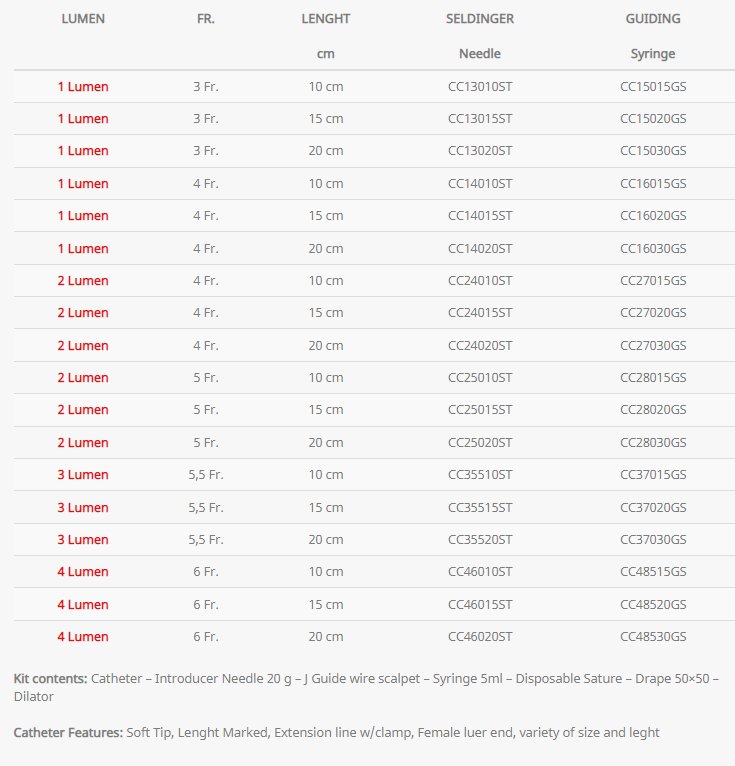The height and width of the screenshot is (766, 735).
Task: Click the GUIDING column header
Action: coord(653,19)
